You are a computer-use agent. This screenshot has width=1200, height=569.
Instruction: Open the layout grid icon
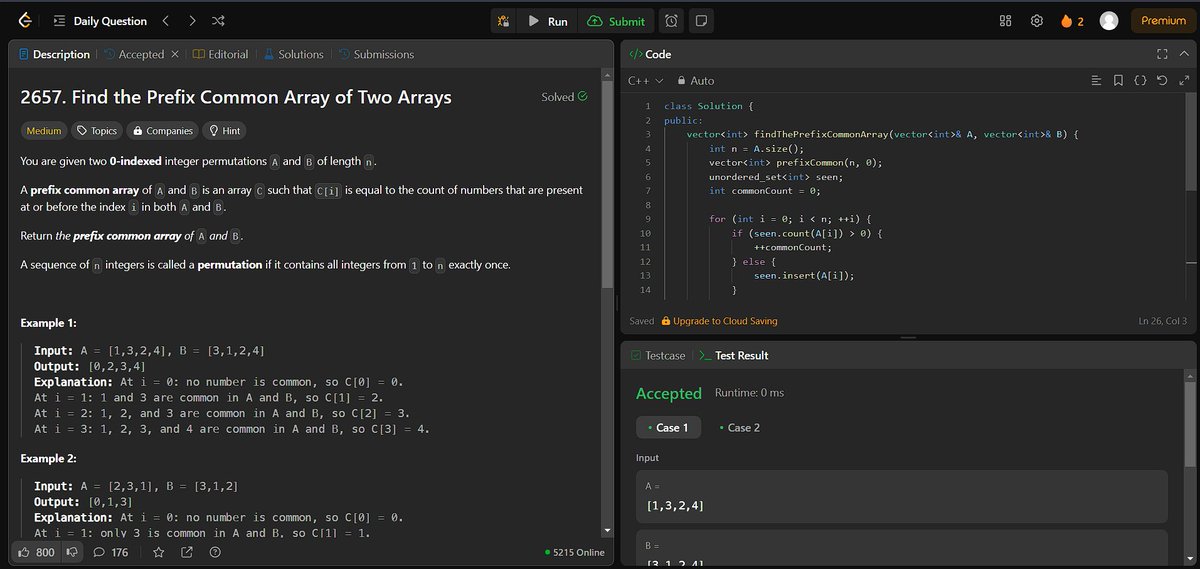[1006, 21]
